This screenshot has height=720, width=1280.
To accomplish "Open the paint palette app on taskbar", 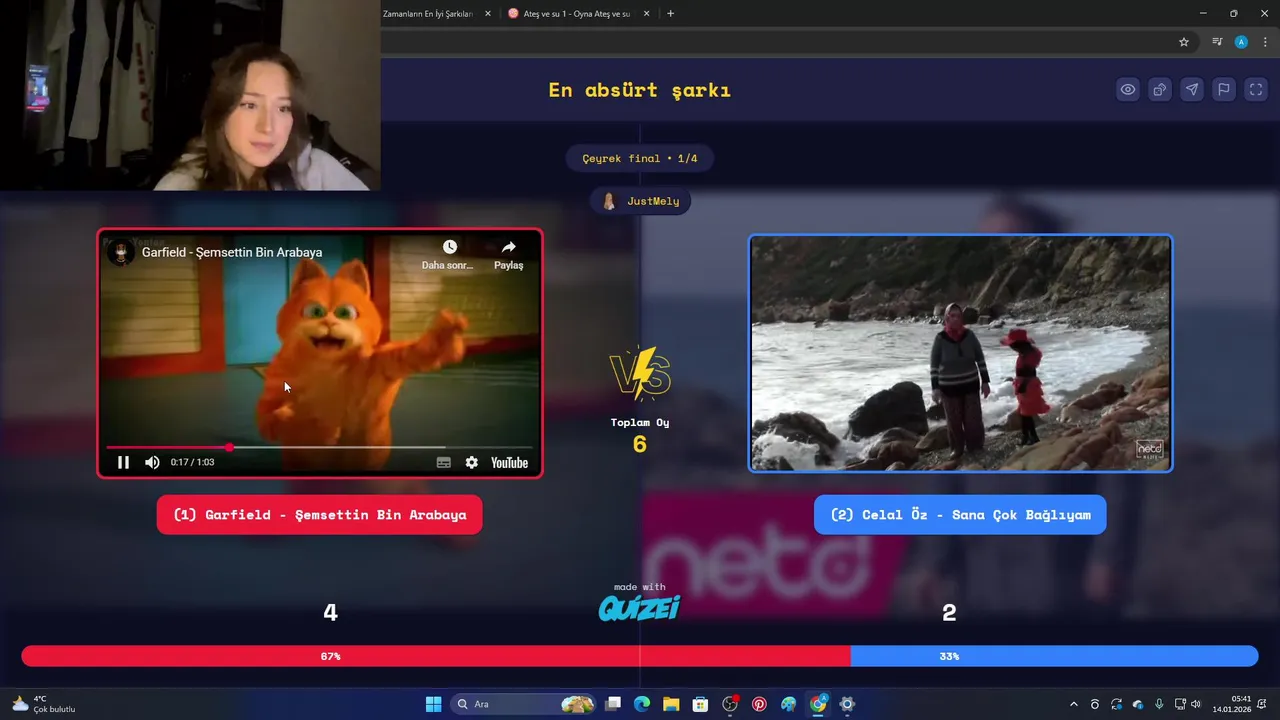I will [x=788, y=704].
